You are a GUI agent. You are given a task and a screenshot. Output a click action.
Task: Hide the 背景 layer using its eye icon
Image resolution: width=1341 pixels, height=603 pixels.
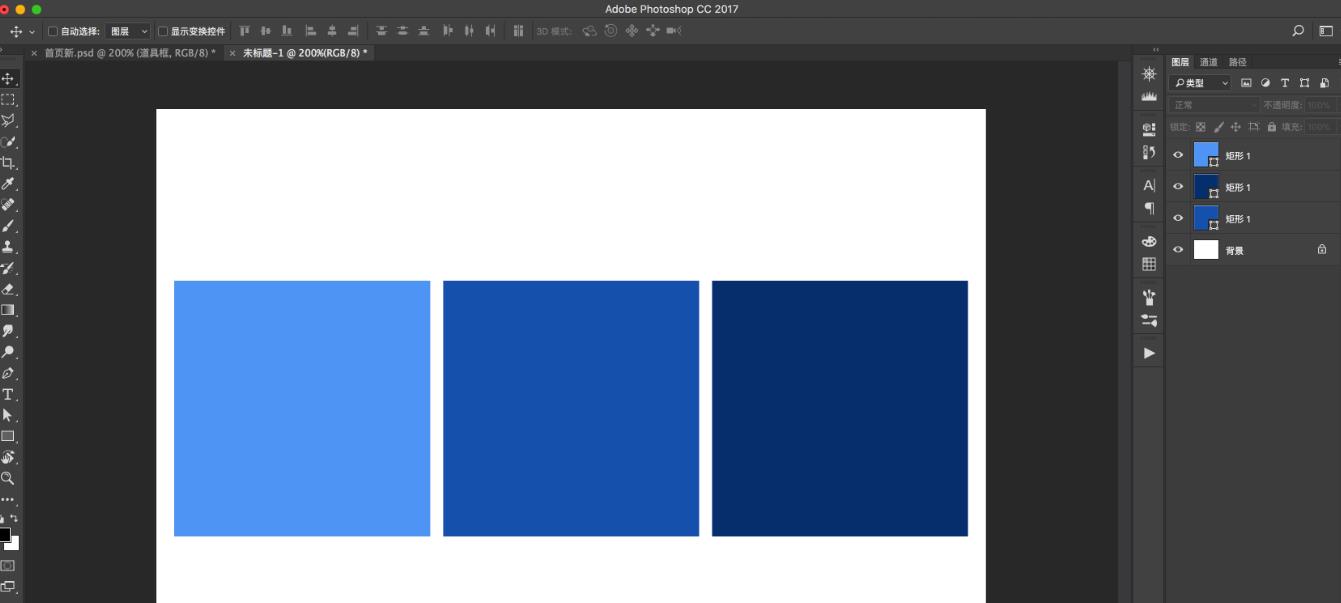[1178, 250]
